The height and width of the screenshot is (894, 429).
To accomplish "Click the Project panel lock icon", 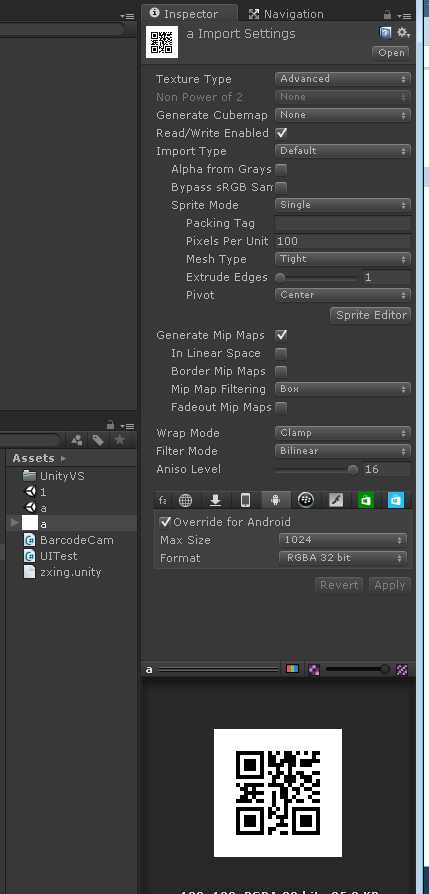I will (x=111, y=425).
